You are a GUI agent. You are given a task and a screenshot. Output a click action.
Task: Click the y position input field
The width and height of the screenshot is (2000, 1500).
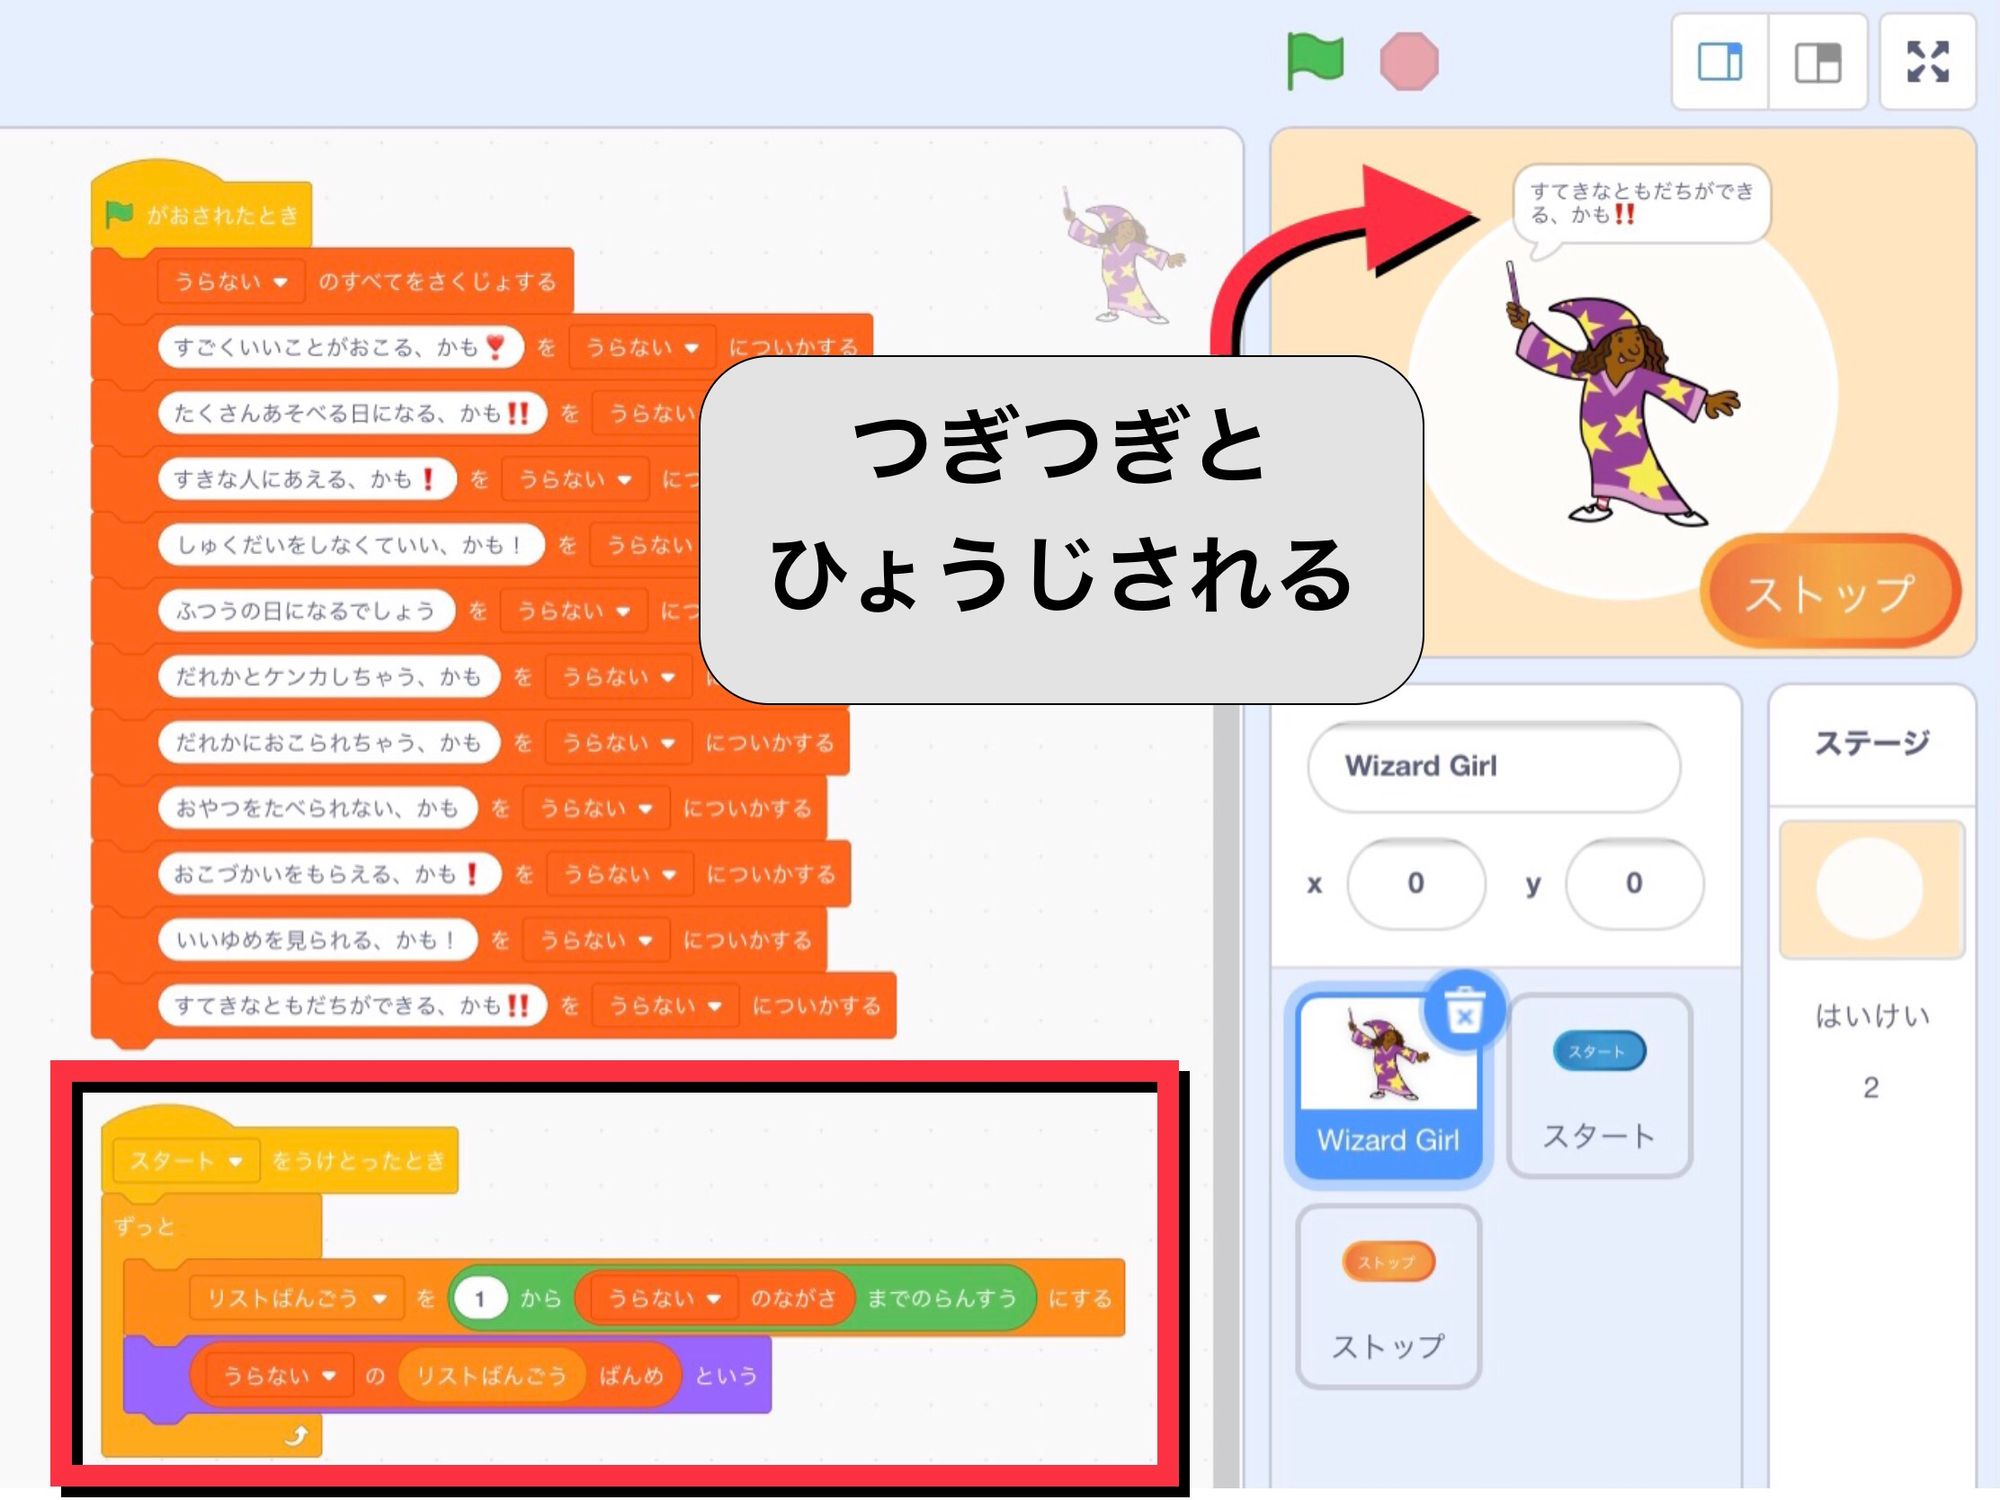tap(1634, 883)
